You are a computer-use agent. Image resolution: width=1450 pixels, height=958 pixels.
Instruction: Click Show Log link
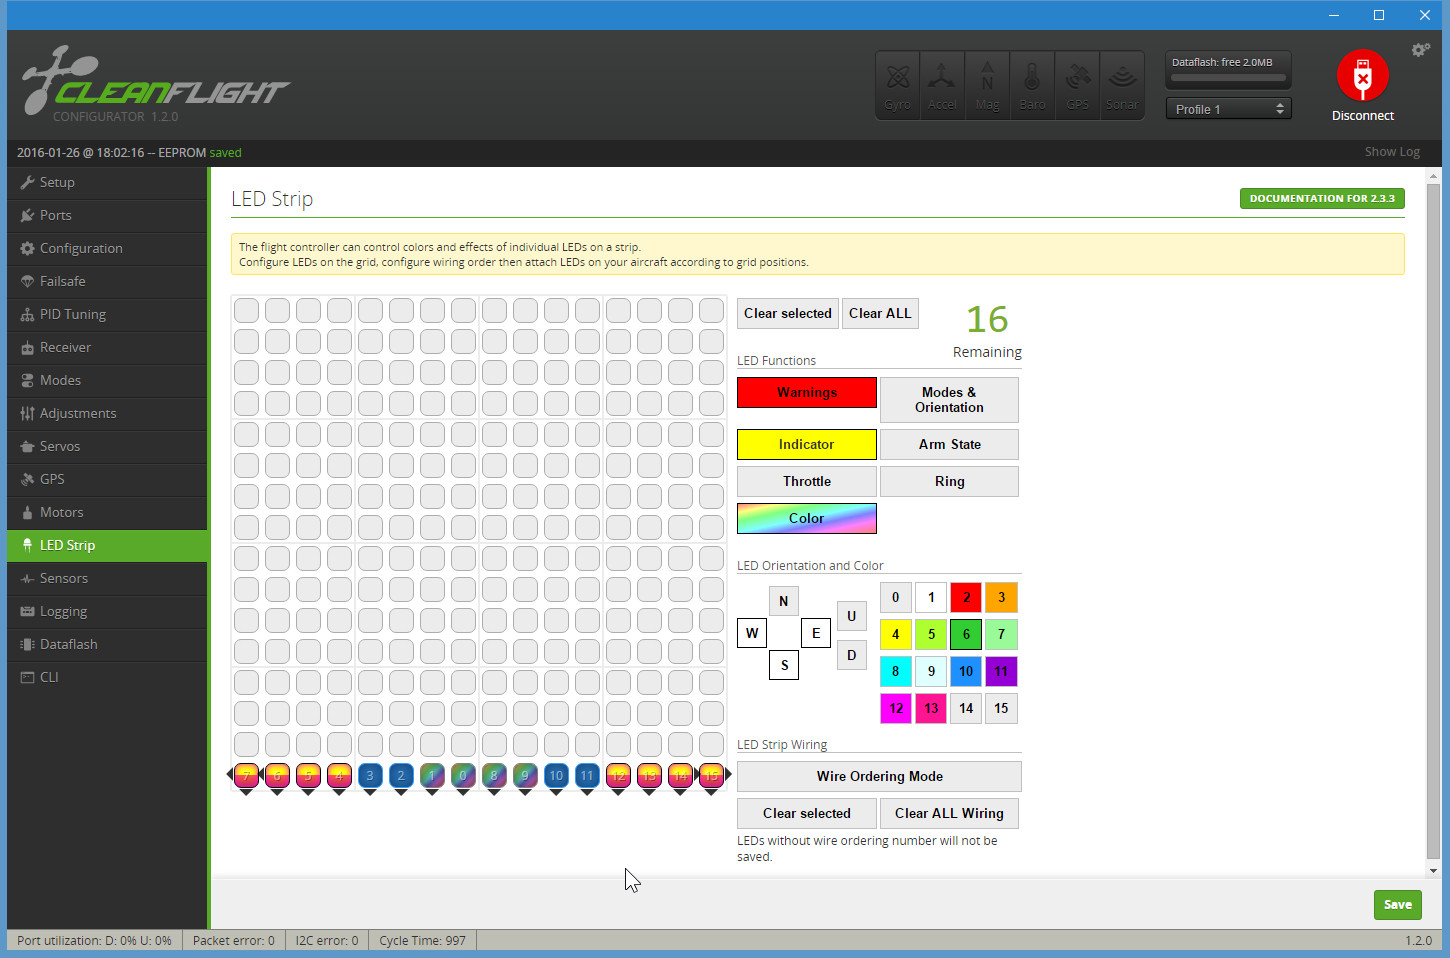[1392, 152]
